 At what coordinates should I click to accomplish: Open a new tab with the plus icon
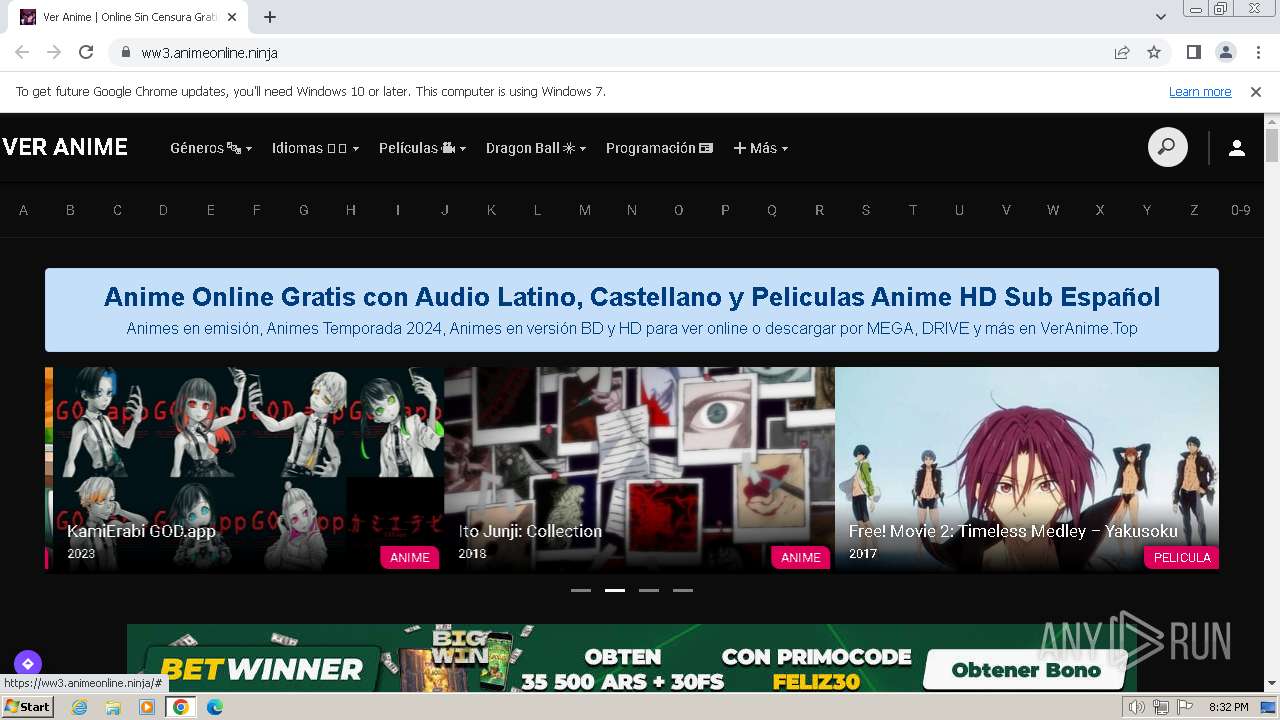(270, 17)
